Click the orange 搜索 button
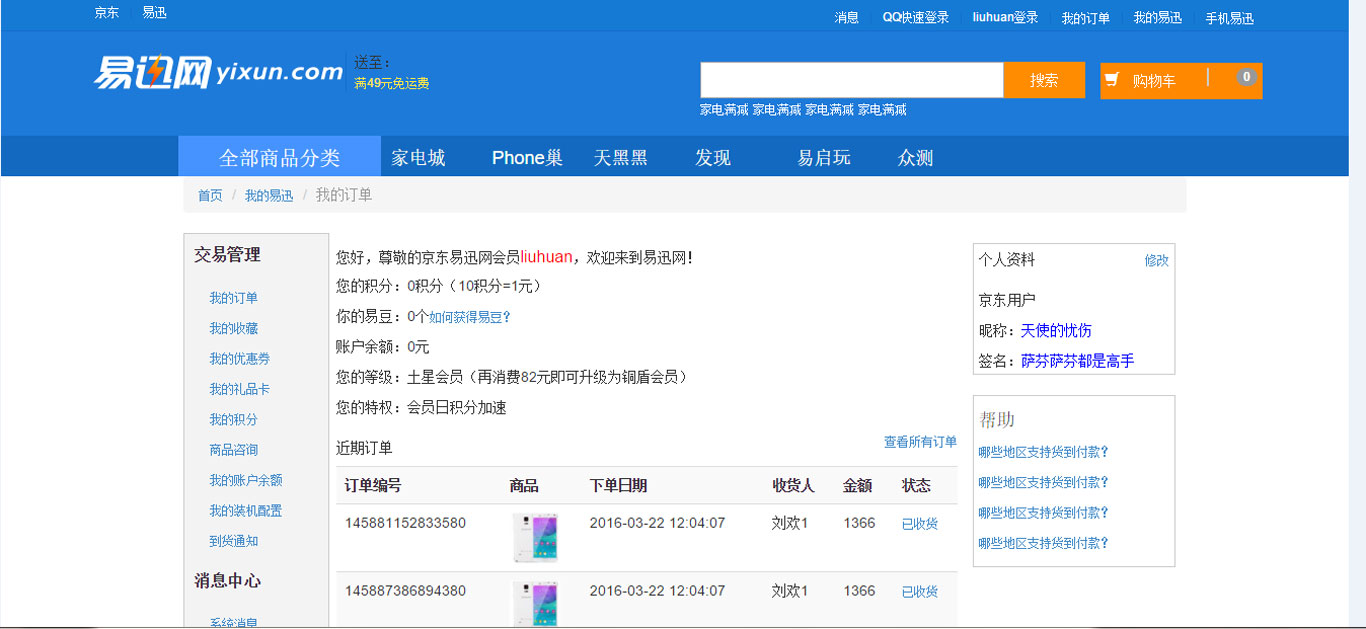Viewport: 1366px width, 629px height. tap(1044, 80)
